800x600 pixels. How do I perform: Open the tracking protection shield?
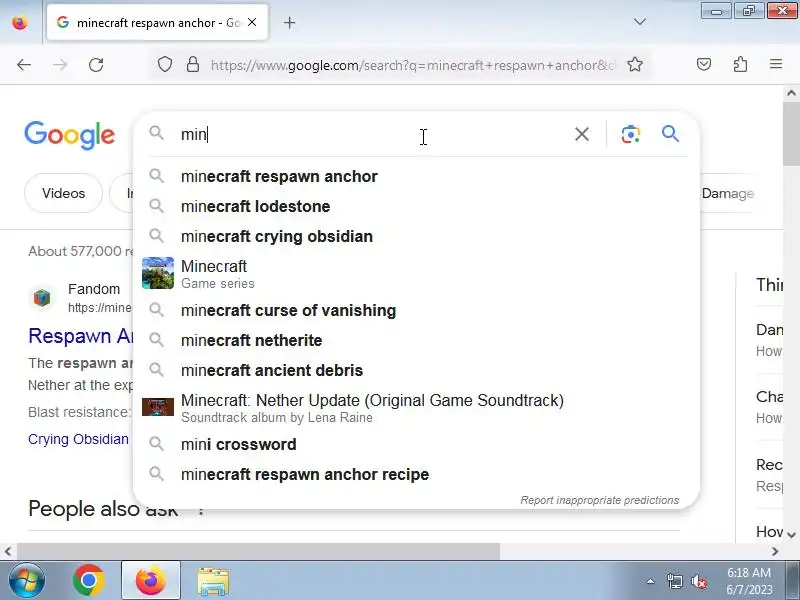pos(164,65)
